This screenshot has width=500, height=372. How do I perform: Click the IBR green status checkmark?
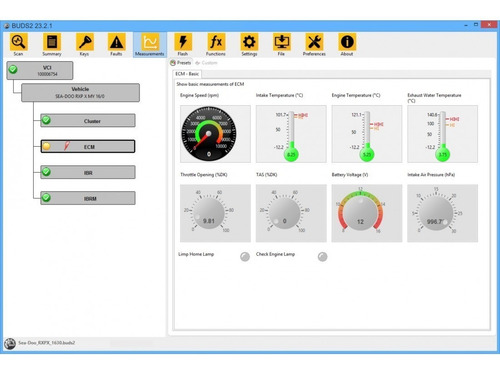(46, 172)
